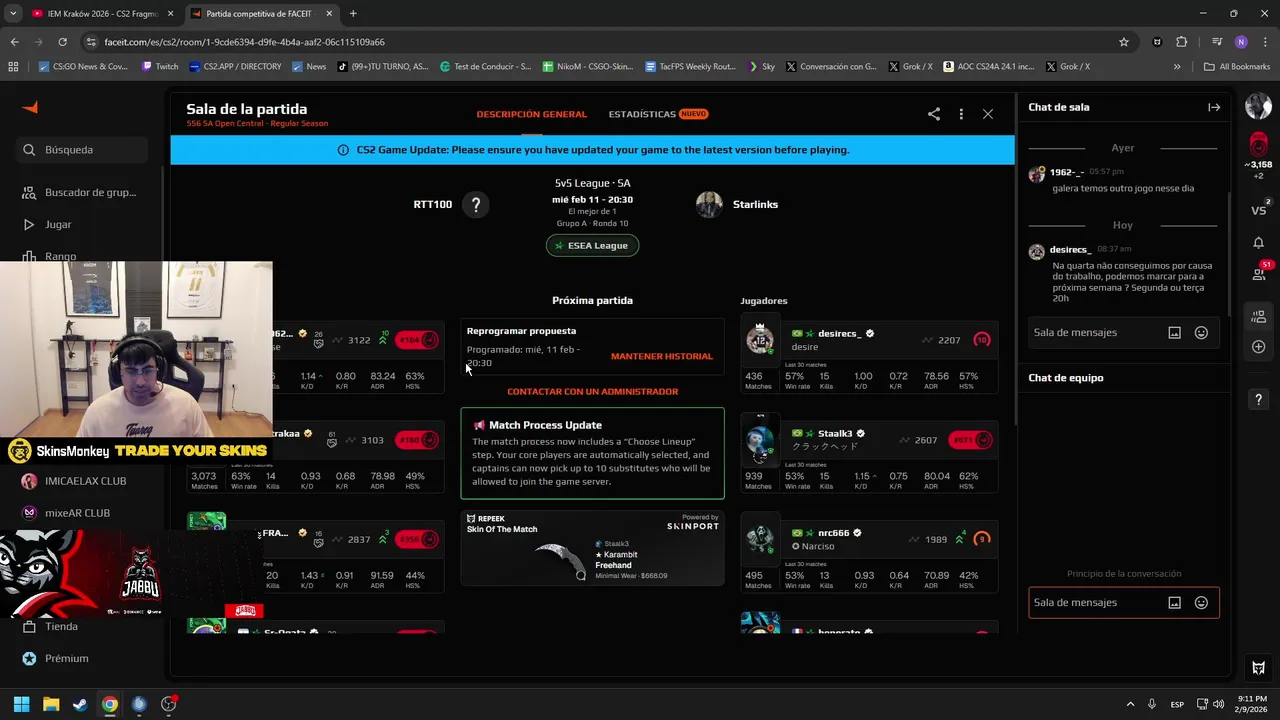Bookmark this page with star icon
This screenshot has height=720, width=1280.
1124,42
